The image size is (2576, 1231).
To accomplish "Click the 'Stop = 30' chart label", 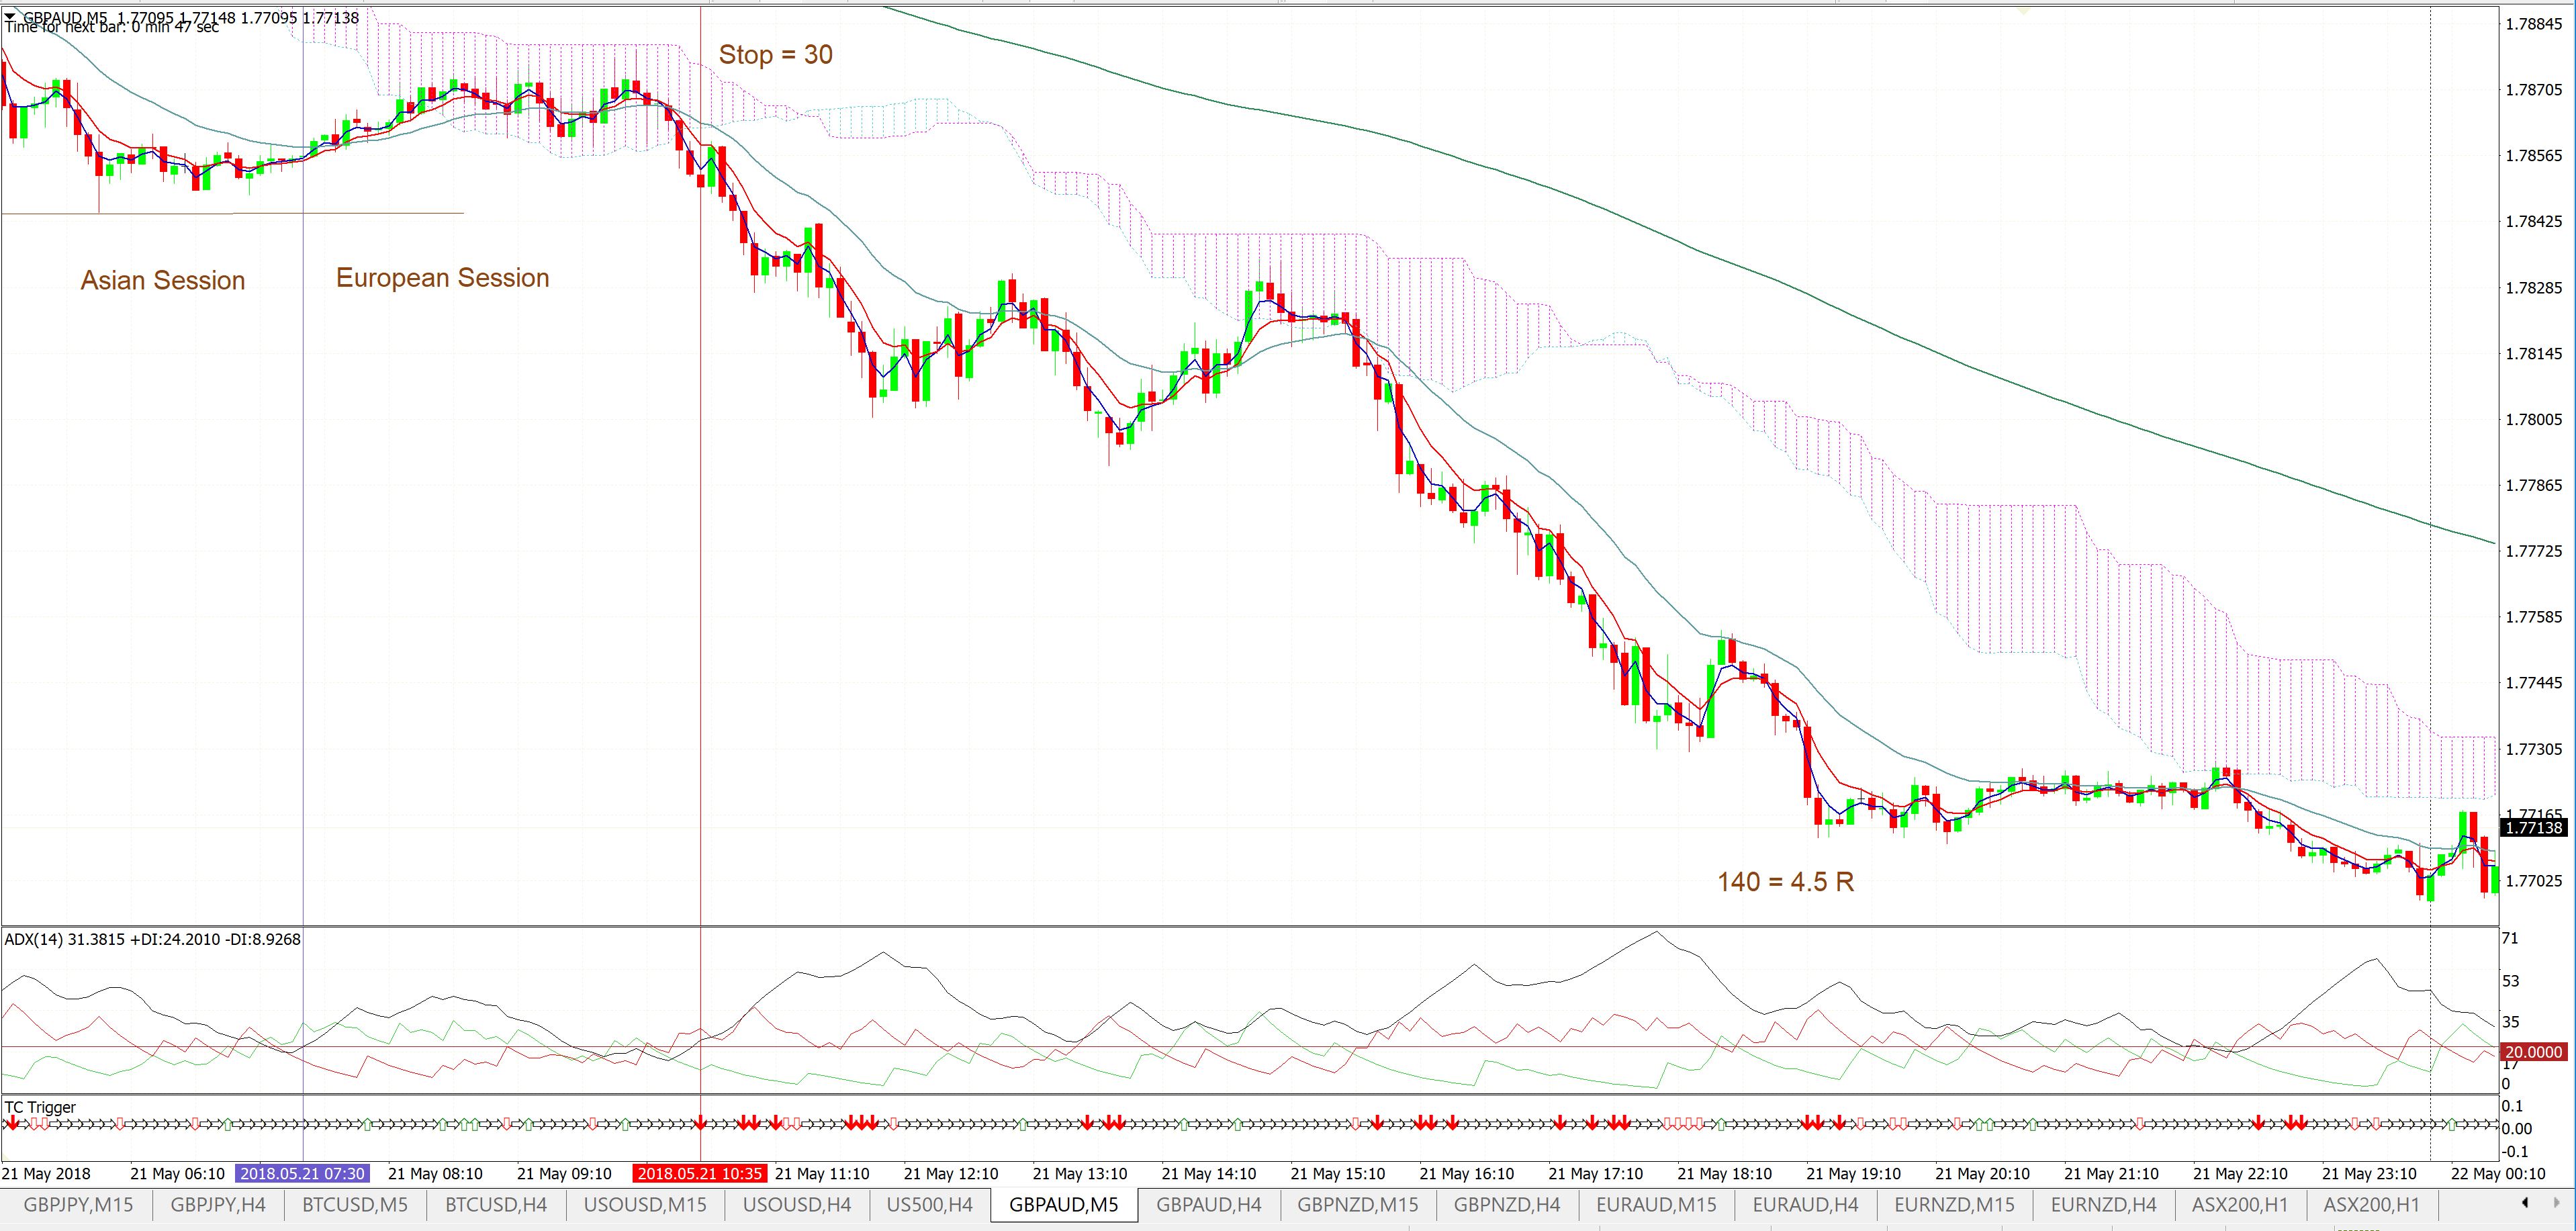I will click(776, 55).
